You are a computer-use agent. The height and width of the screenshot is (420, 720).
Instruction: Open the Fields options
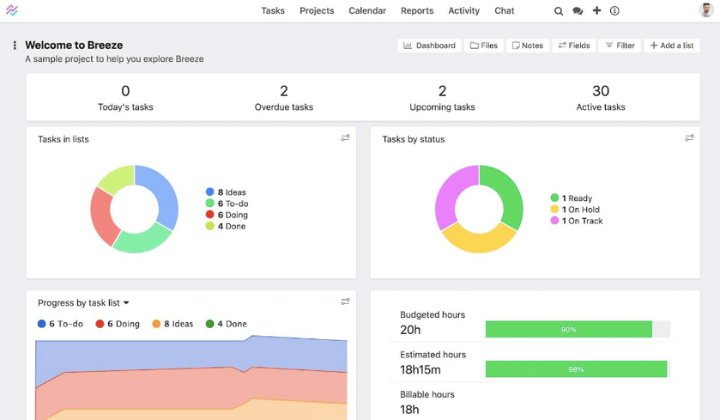click(x=574, y=46)
